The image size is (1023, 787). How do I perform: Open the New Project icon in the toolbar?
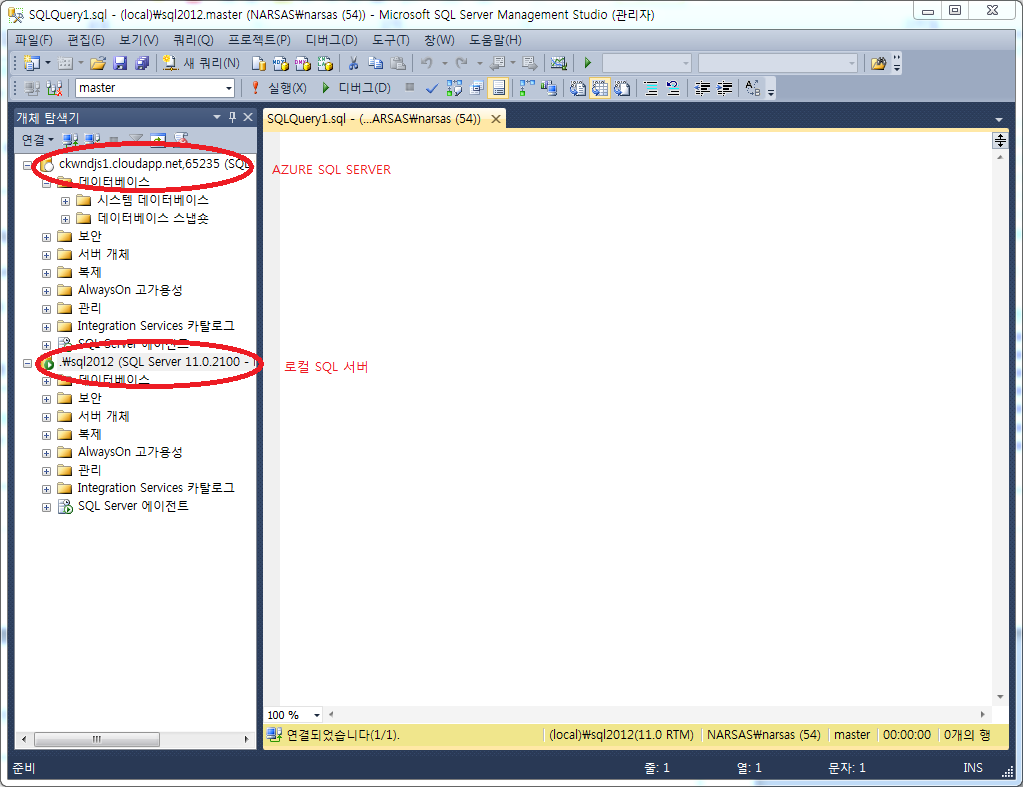[31, 63]
